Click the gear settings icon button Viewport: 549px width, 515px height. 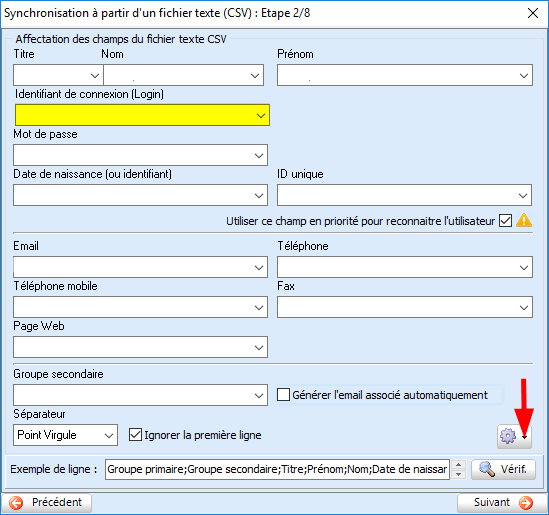(x=508, y=436)
